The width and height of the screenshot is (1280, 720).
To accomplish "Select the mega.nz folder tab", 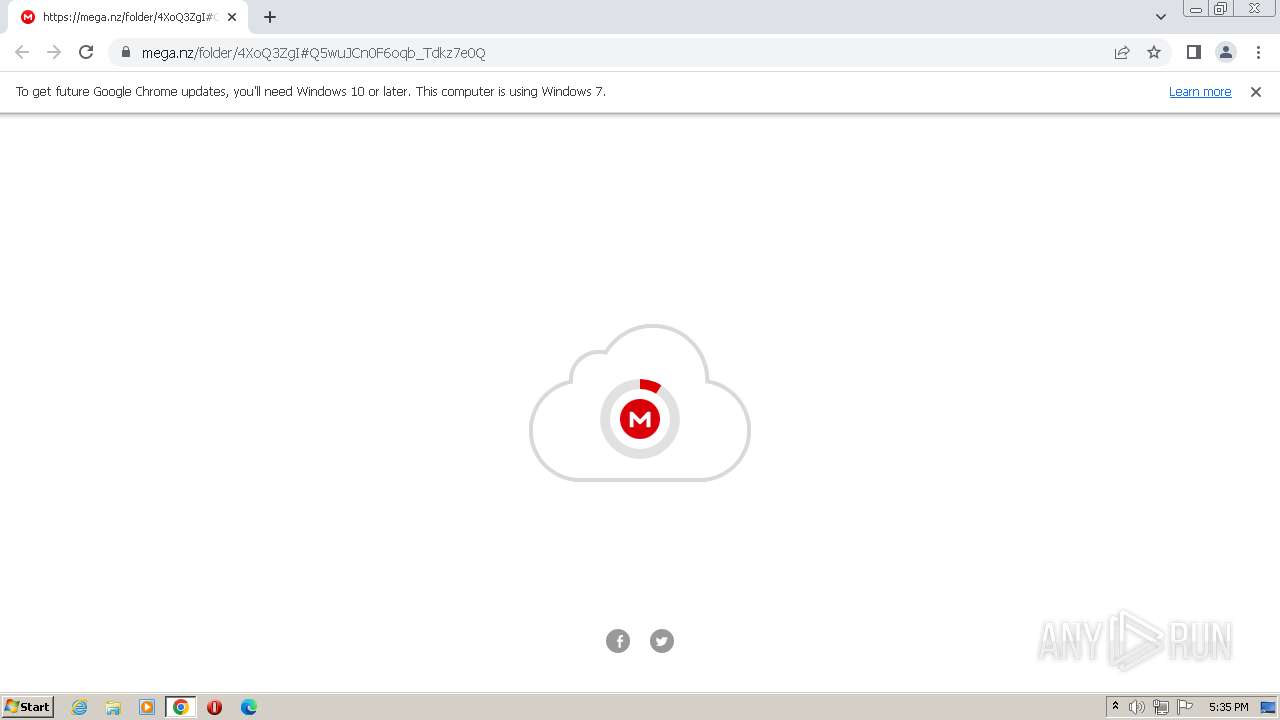I will [128, 17].
